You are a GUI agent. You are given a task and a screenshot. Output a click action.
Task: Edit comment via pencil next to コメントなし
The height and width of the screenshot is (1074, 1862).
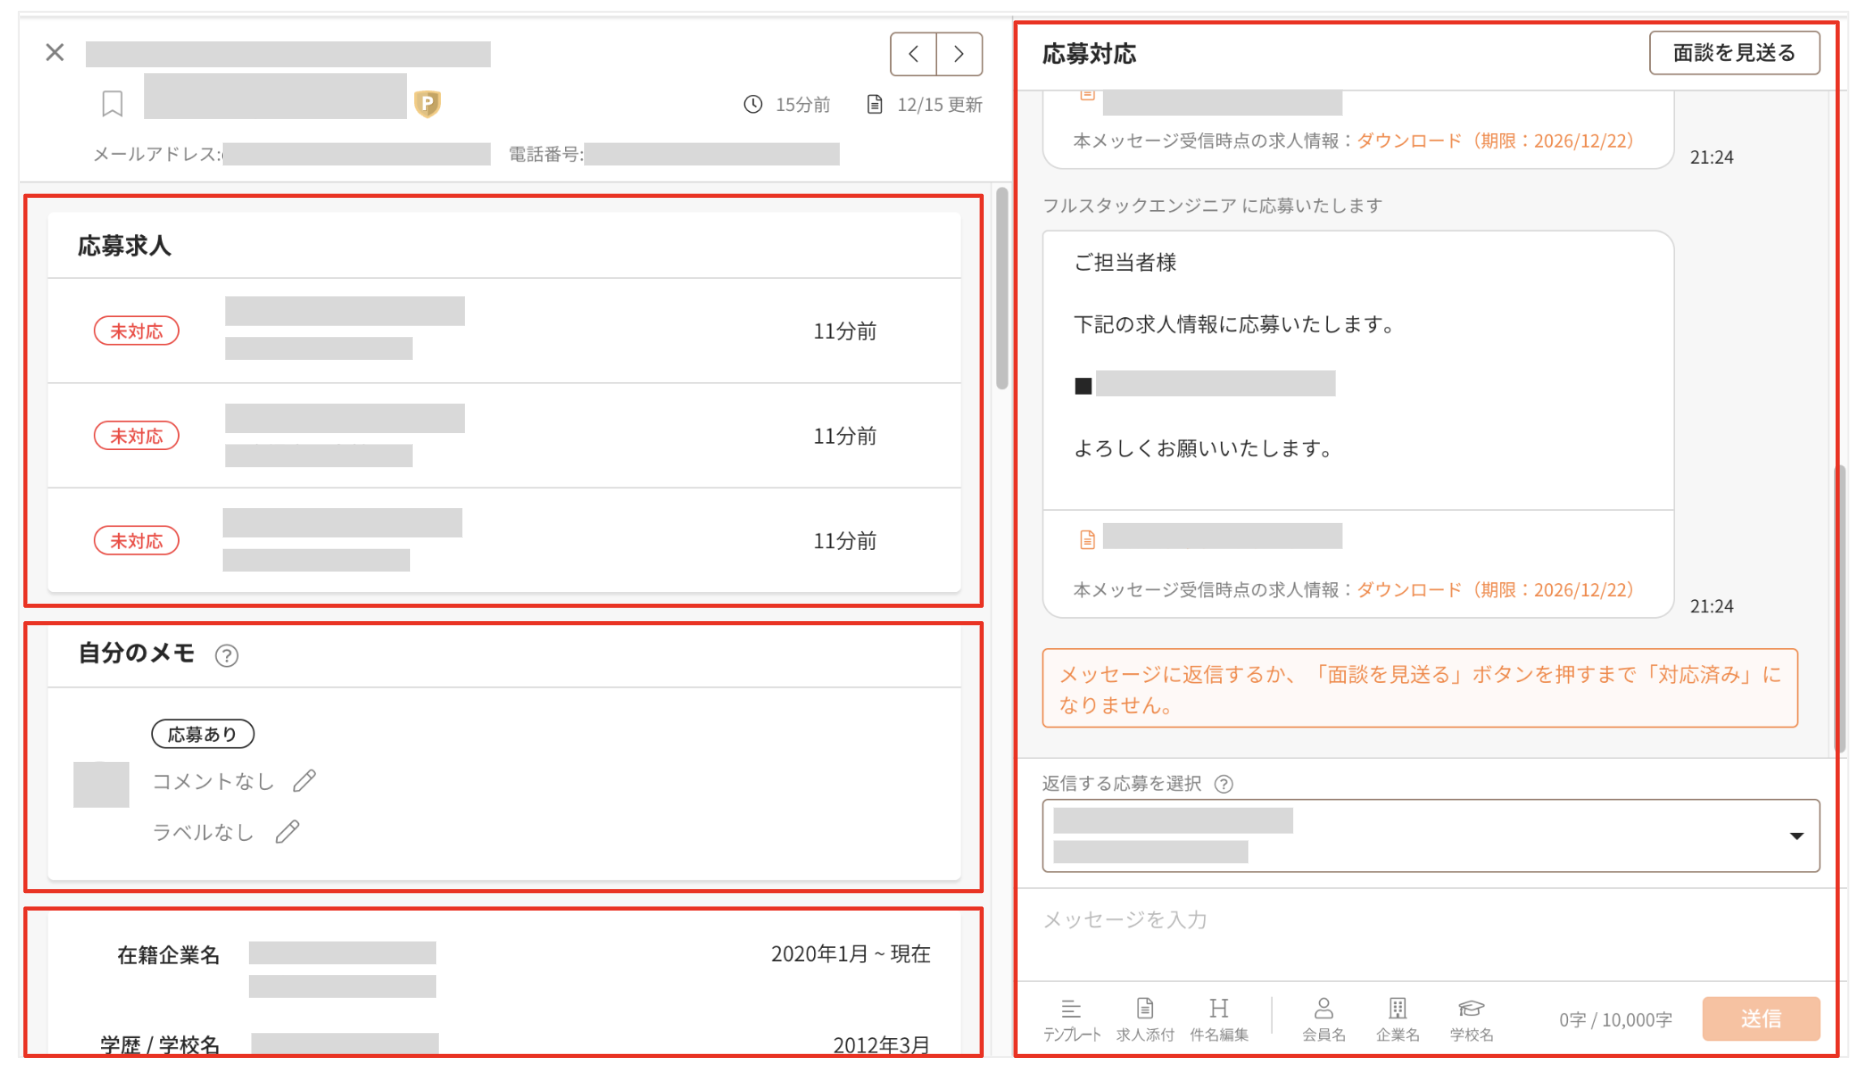305,781
